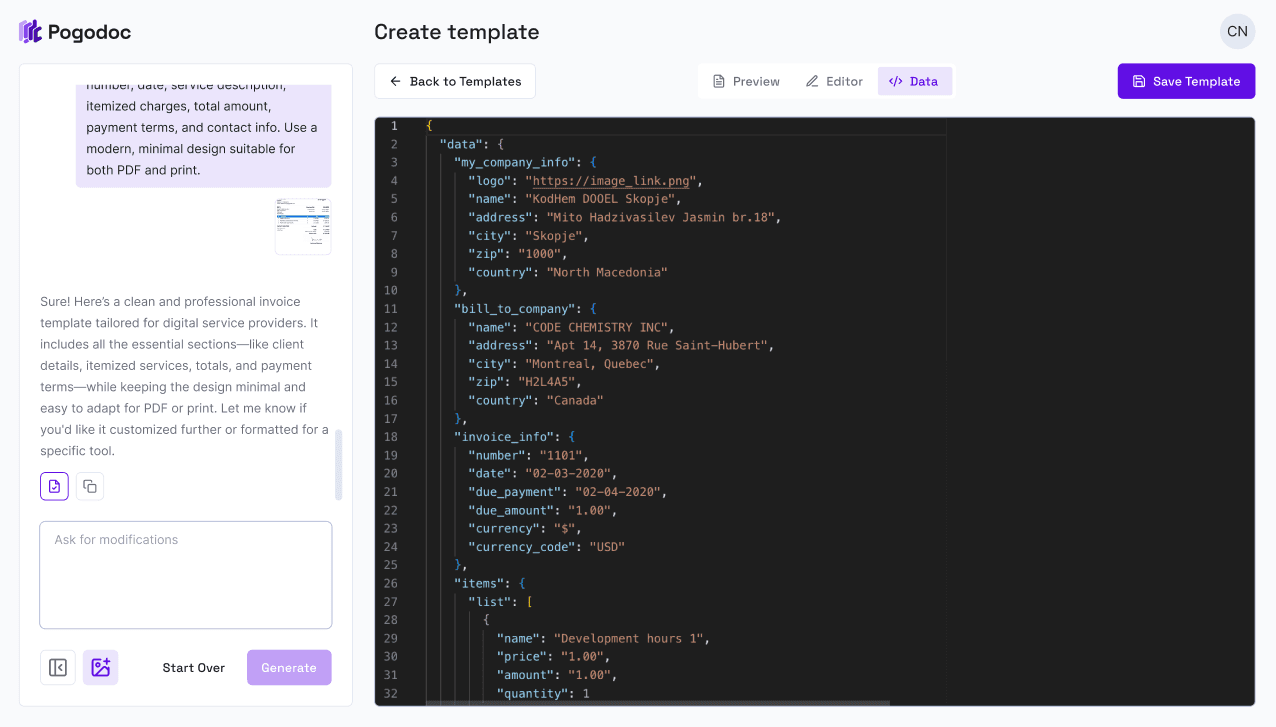Click the Preview document icon

click(717, 81)
